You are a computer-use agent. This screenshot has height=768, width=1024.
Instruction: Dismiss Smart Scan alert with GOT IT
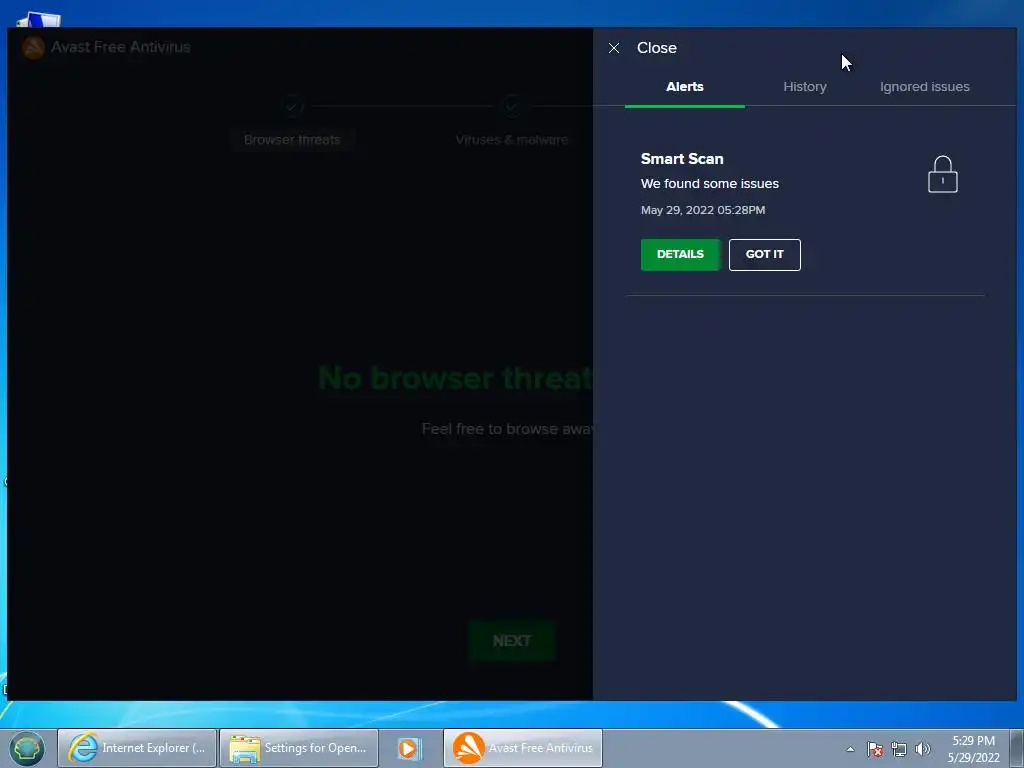click(764, 254)
